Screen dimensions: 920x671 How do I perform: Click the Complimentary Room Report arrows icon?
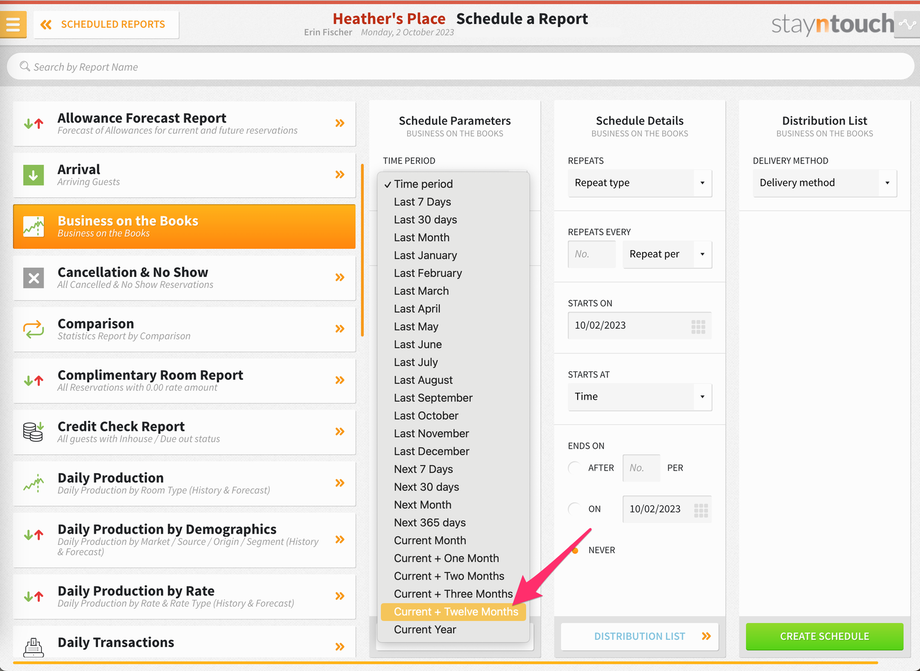(33, 381)
